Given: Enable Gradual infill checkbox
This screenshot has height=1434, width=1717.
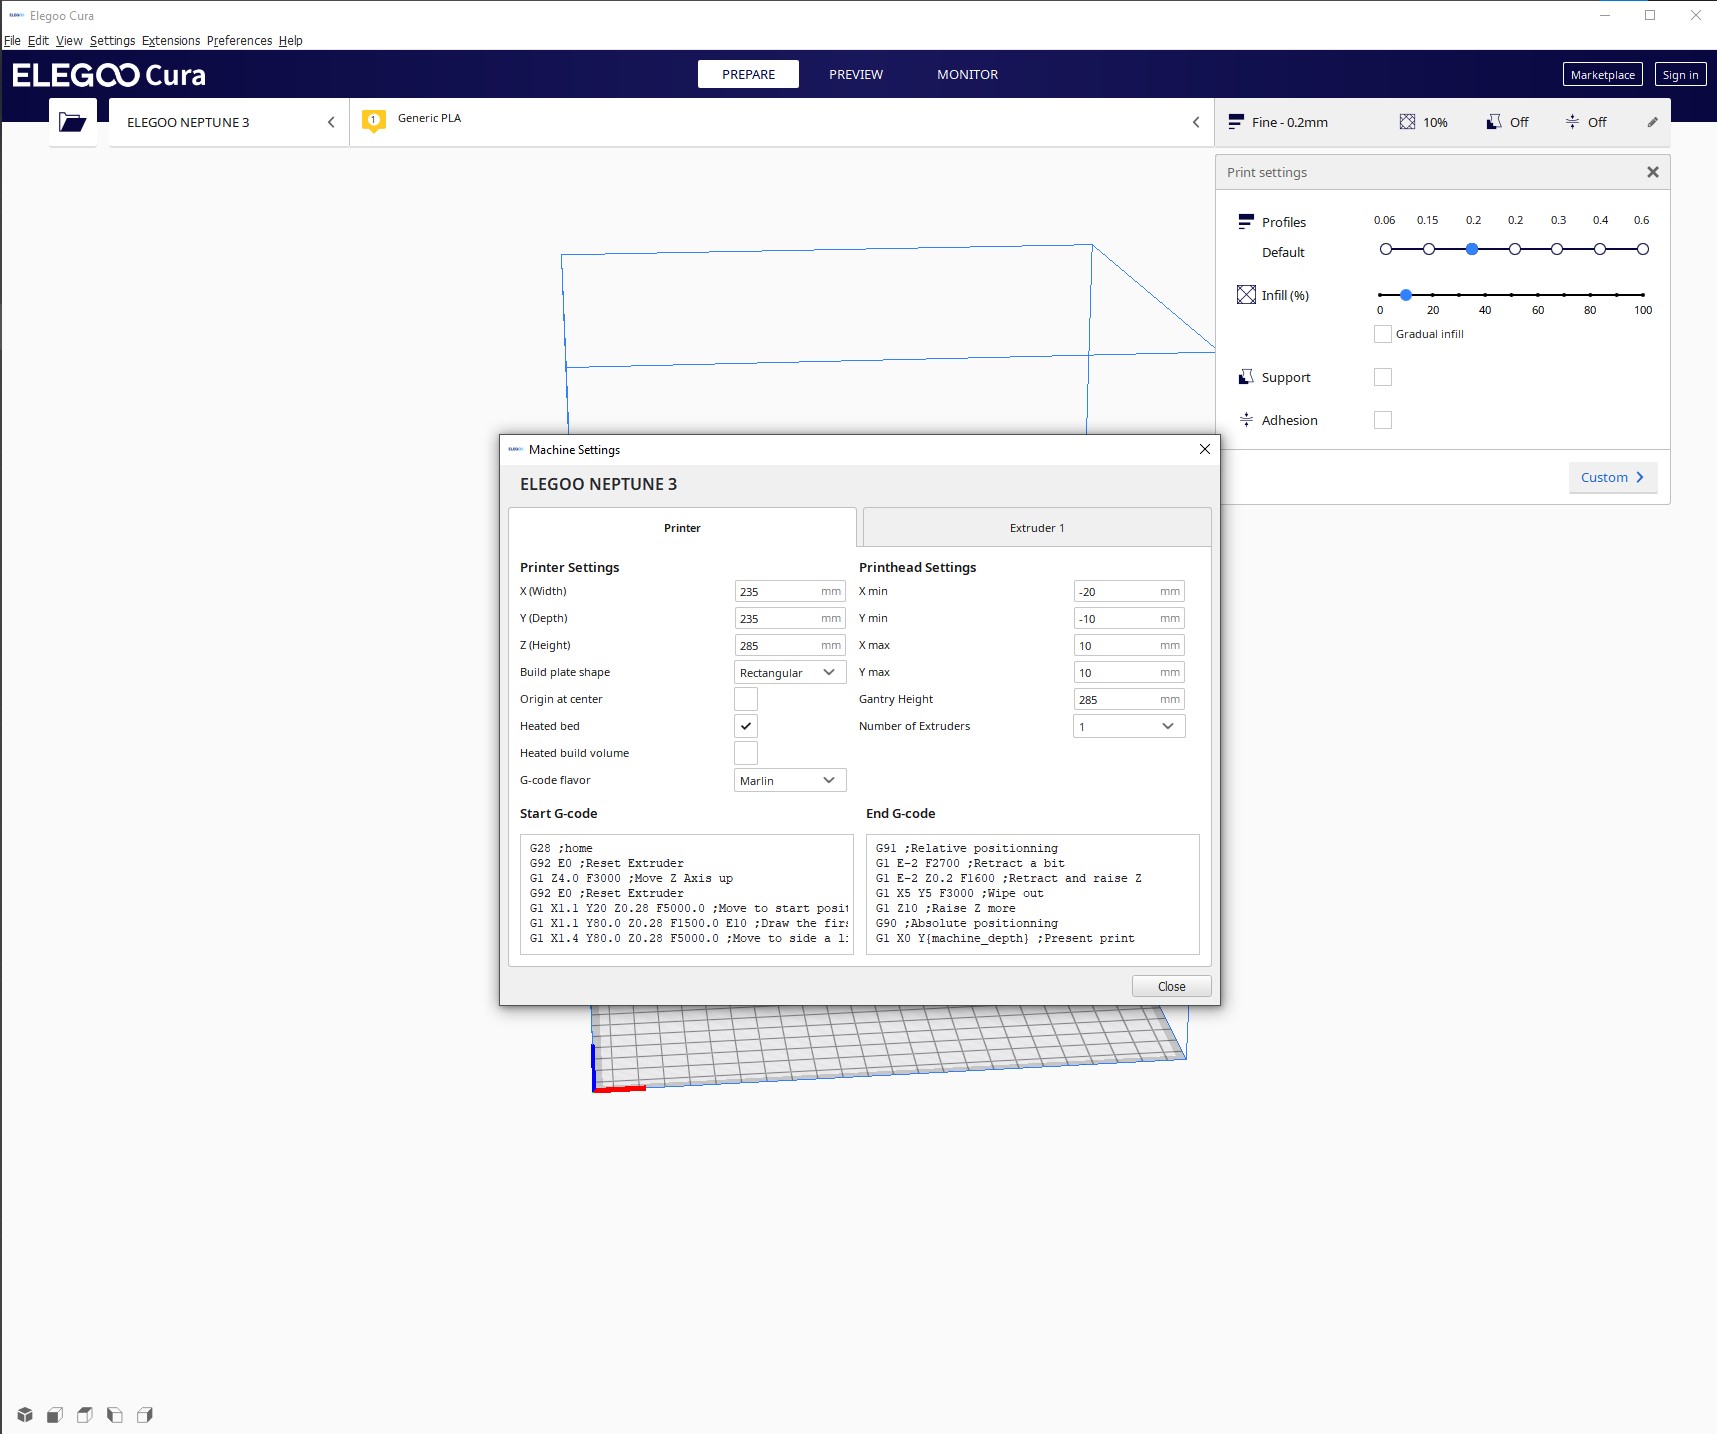Looking at the screenshot, I should (1383, 334).
